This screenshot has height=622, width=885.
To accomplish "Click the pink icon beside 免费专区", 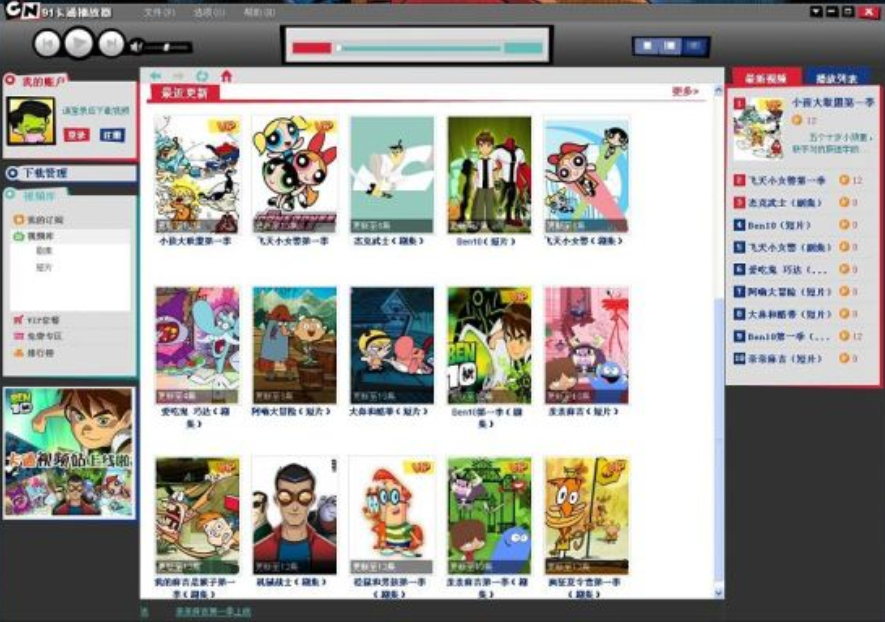I will [19, 336].
